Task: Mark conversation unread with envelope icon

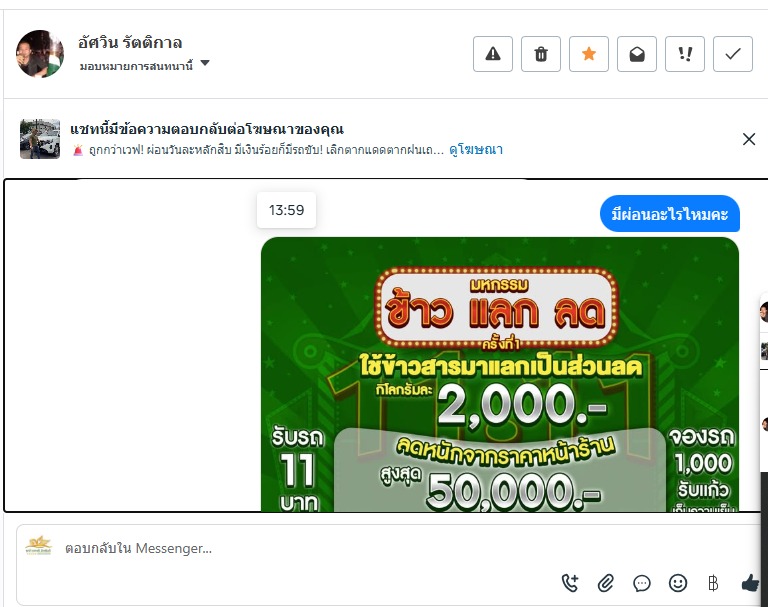Action: 637,54
